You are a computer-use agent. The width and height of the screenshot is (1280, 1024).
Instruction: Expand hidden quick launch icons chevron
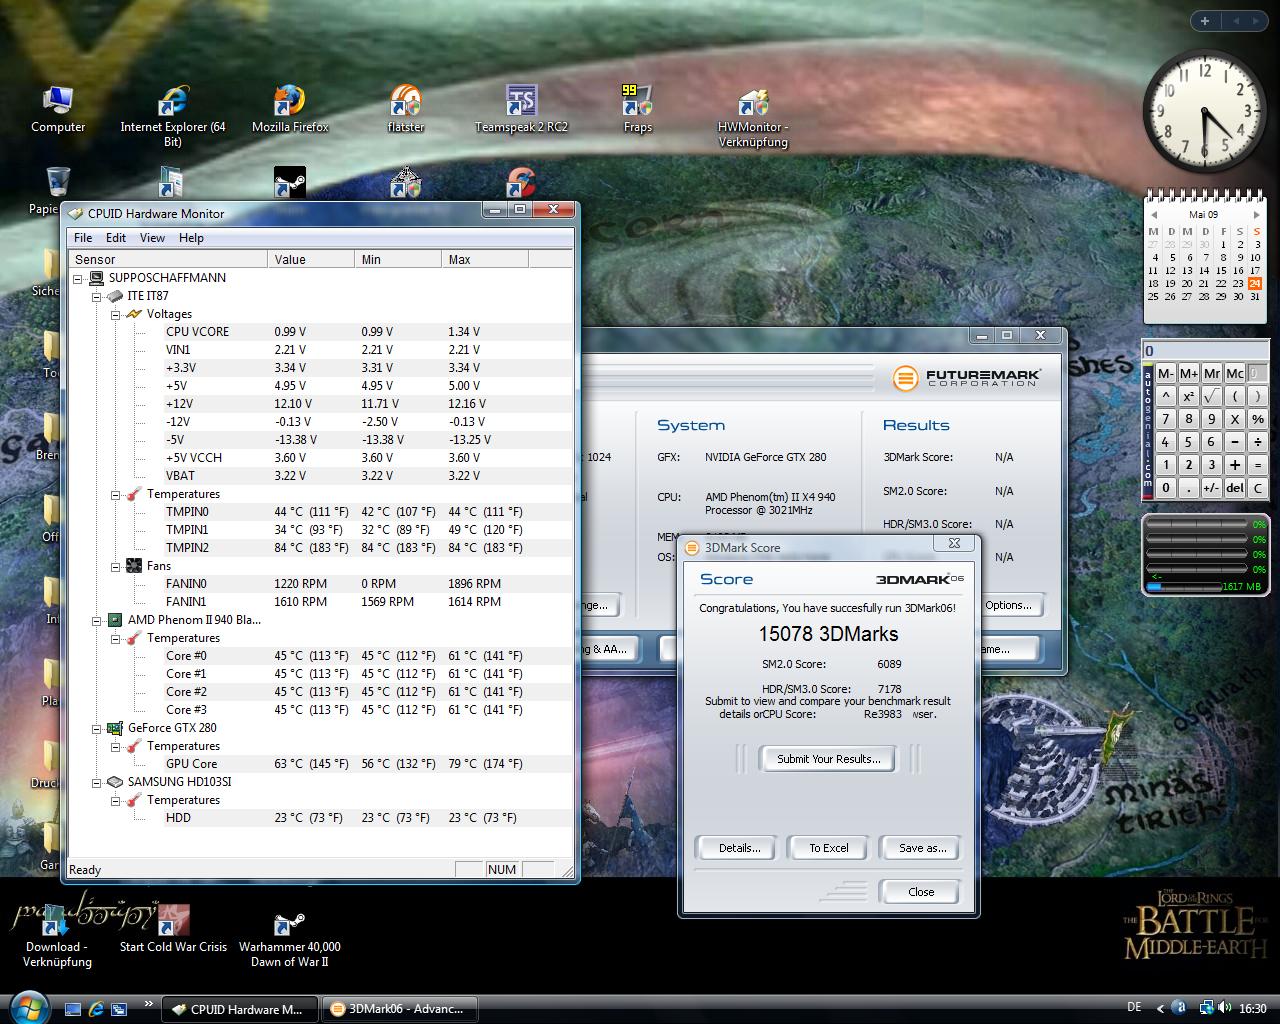pyautogui.click(x=149, y=1003)
